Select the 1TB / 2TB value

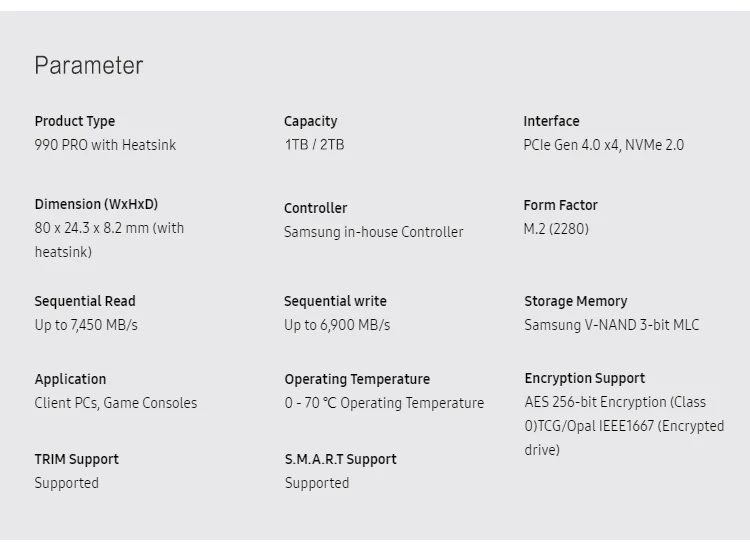(x=314, y=145)
